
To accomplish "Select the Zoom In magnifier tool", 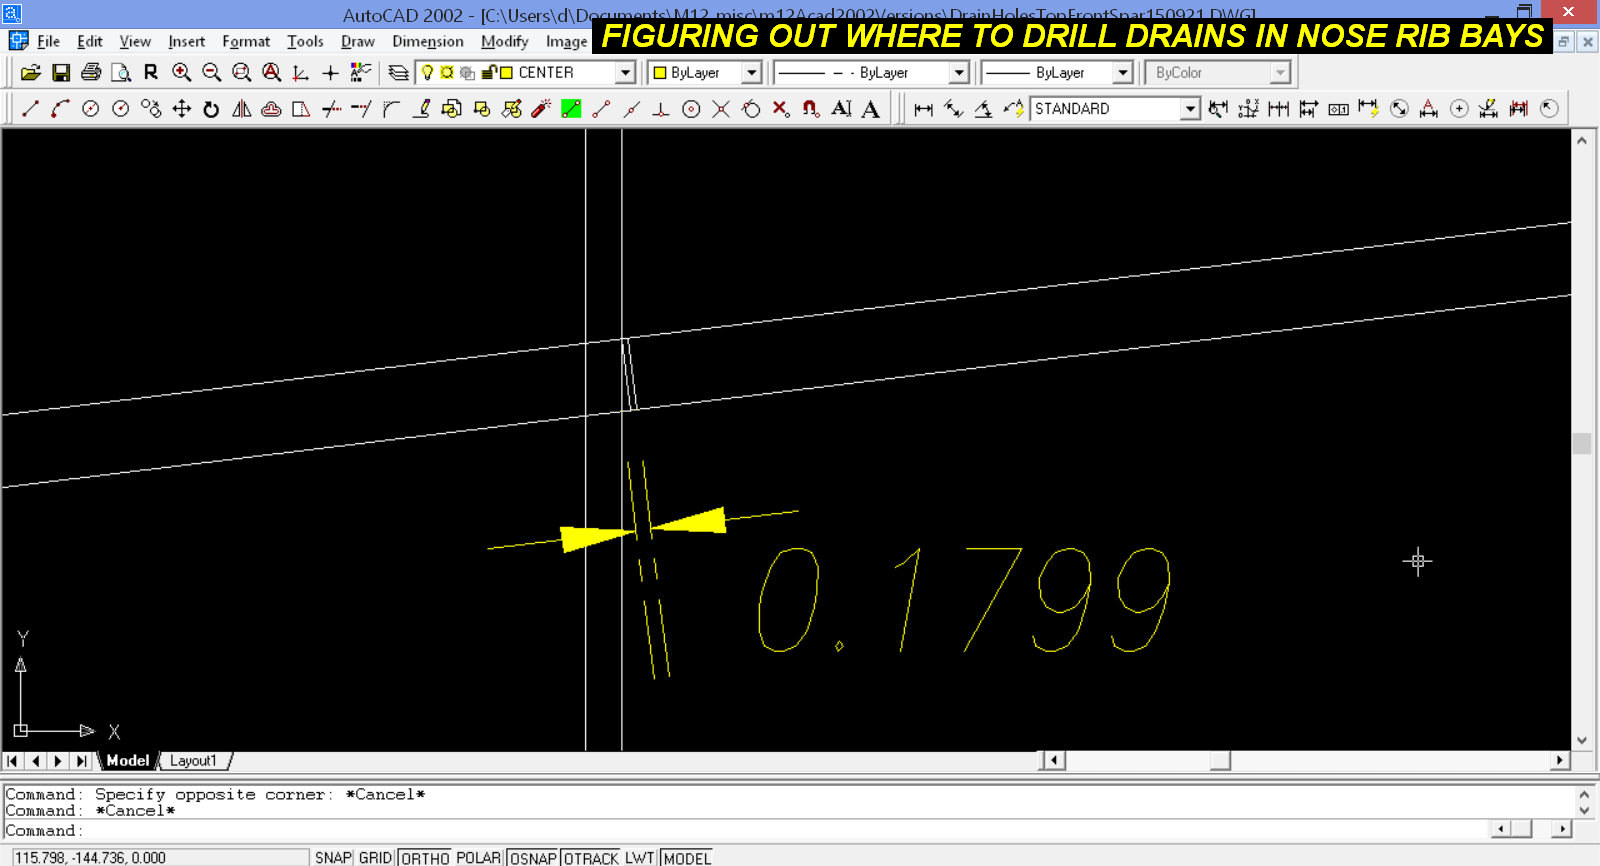I will (x=181, y=73).
